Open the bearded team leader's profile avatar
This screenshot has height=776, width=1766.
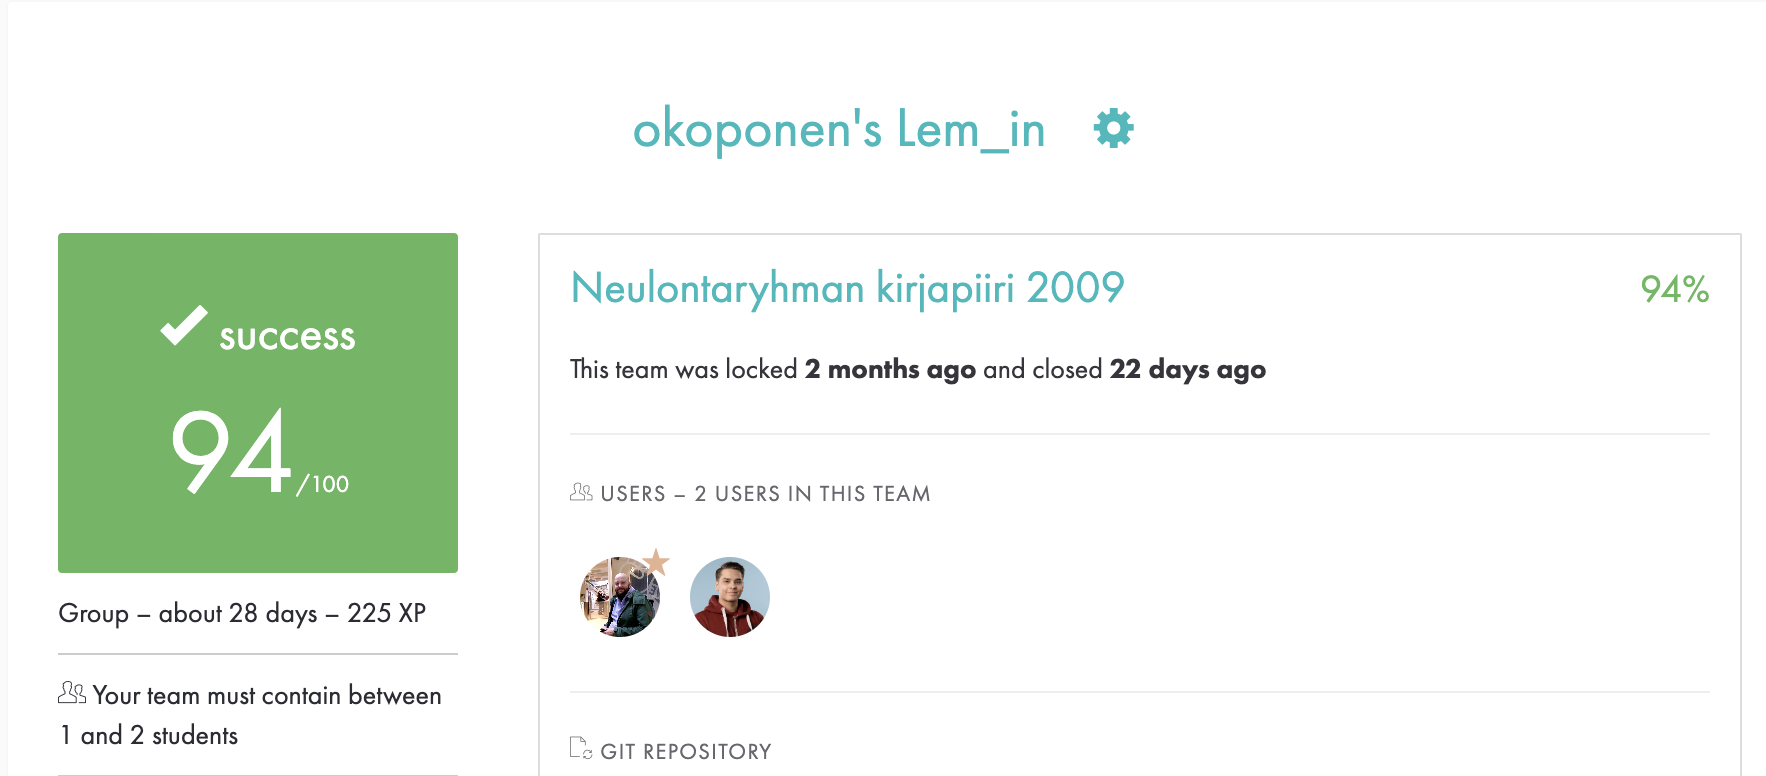pyautogui.click(x=621, y=596)
